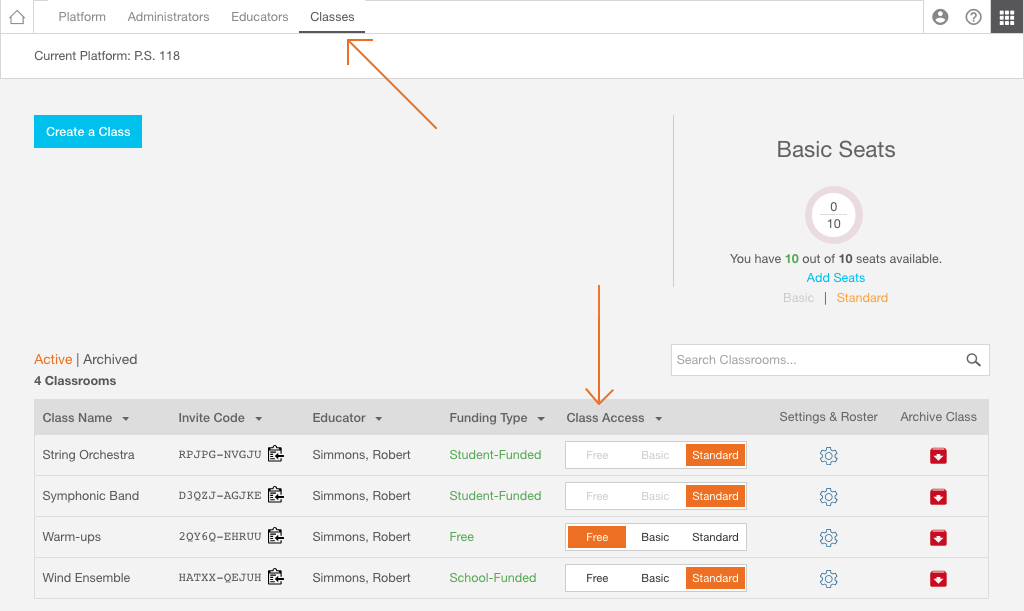Set Wind Ensemble access to Free

pyautogui.click(x=597, y=578)
